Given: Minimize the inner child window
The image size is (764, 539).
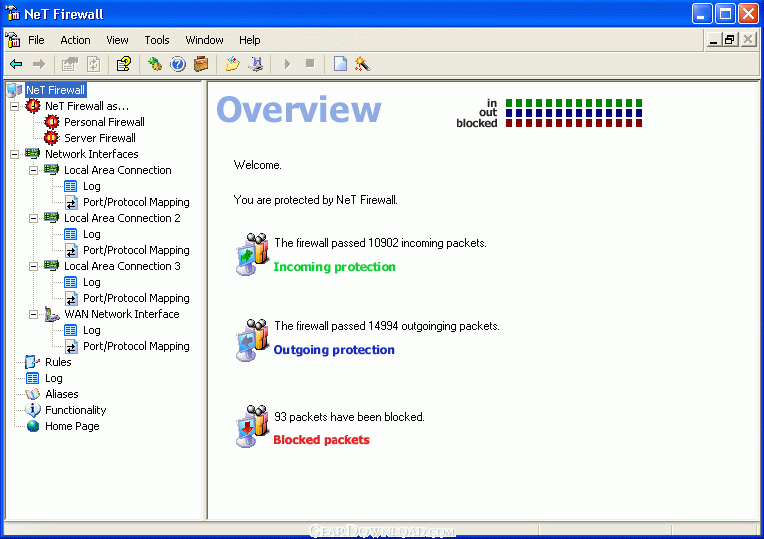Looking at the screenshot, I should [713, 39].
